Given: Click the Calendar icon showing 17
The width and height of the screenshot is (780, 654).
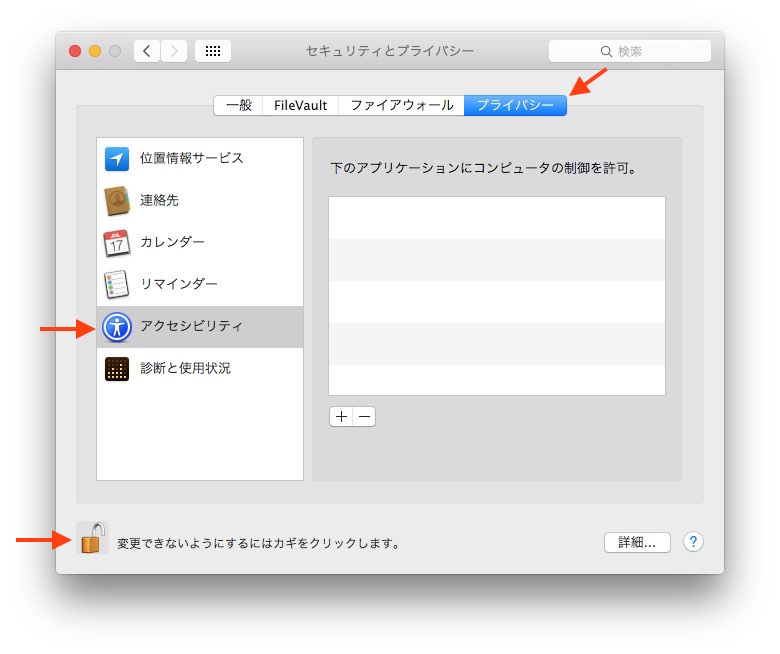Looking at the screenshot, I should (117, 243).
